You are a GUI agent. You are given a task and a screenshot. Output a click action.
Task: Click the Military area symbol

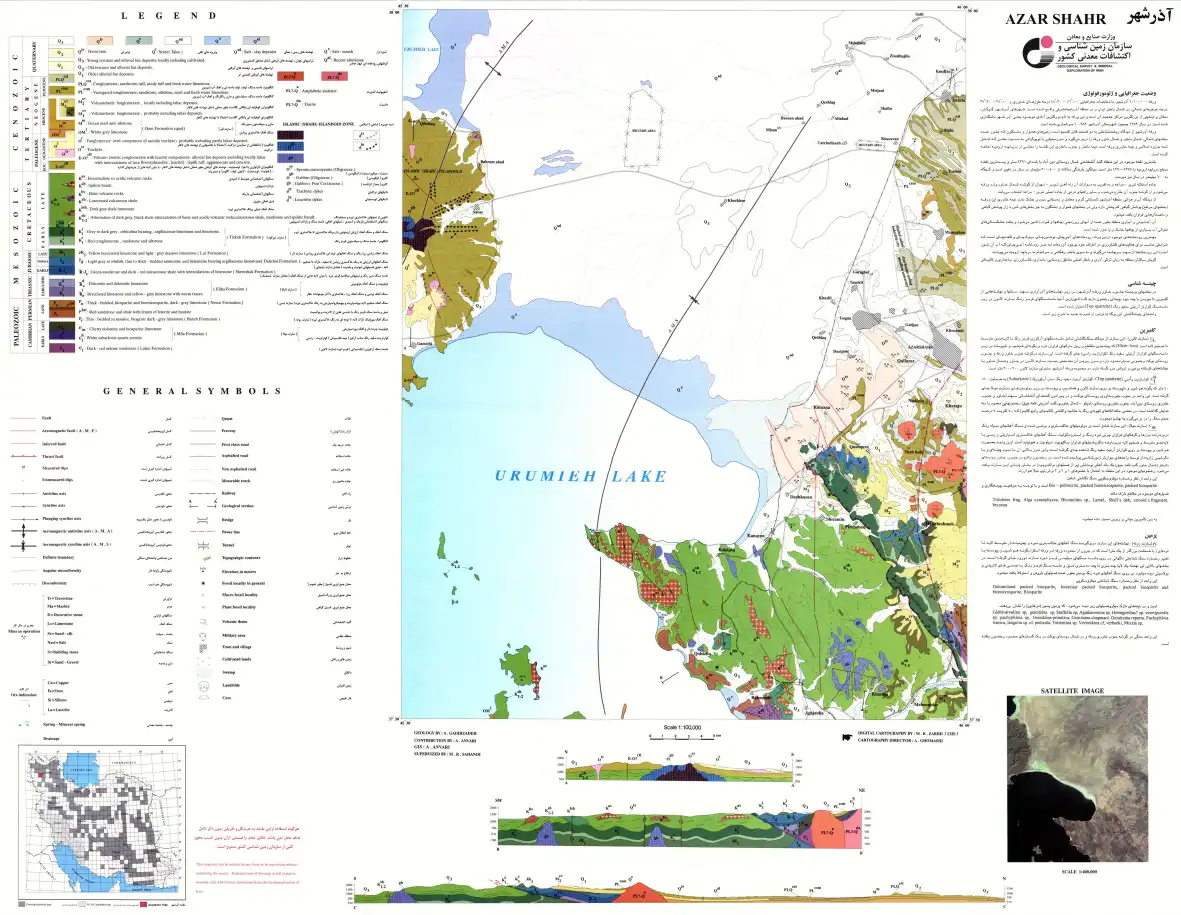[x=203, y=635]
